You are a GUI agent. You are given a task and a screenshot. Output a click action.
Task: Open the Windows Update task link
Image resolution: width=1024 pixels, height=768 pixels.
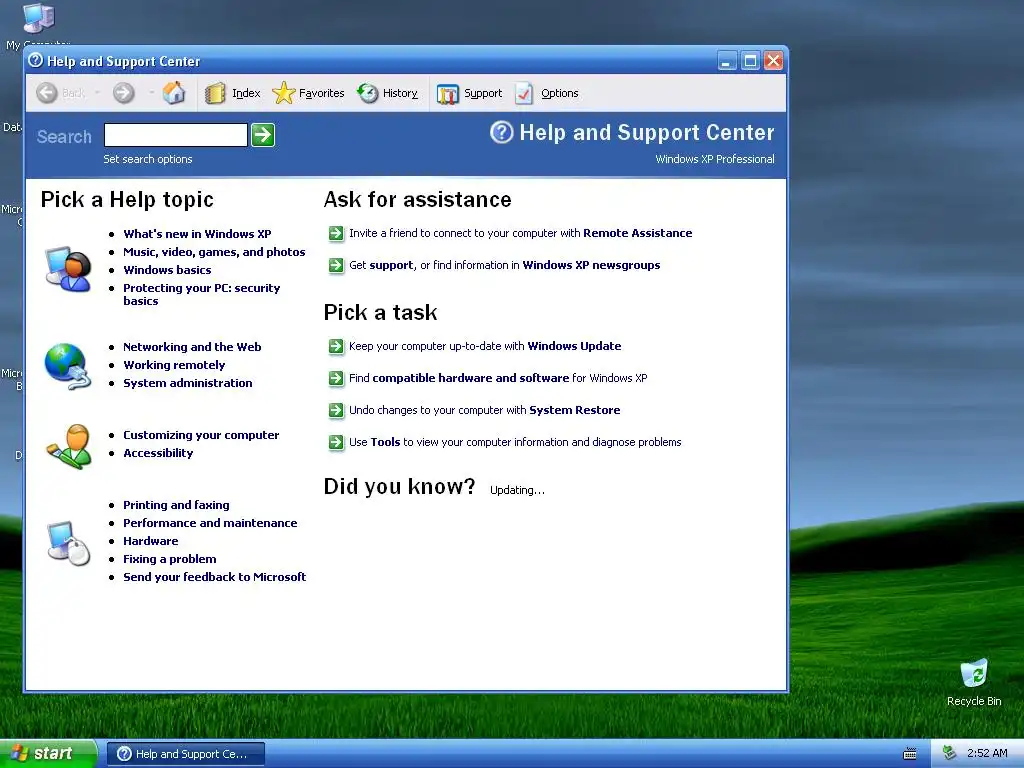574,346
